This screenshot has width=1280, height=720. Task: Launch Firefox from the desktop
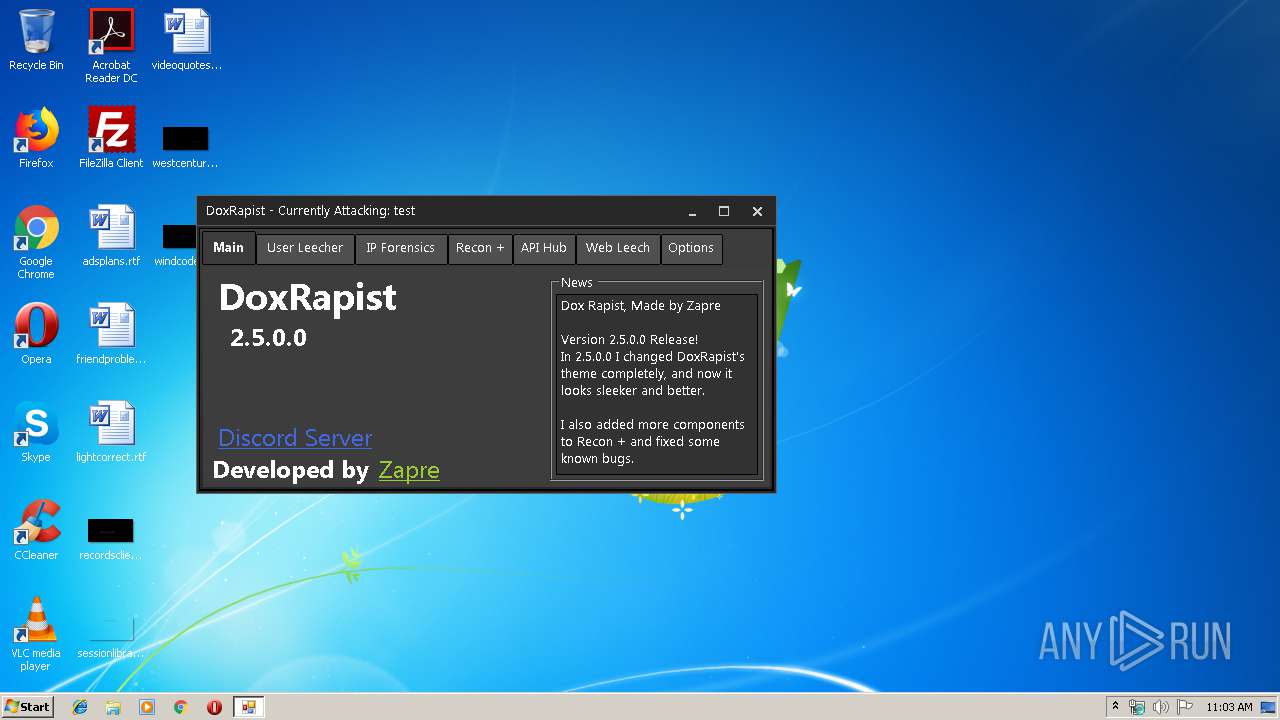point(36,138)
